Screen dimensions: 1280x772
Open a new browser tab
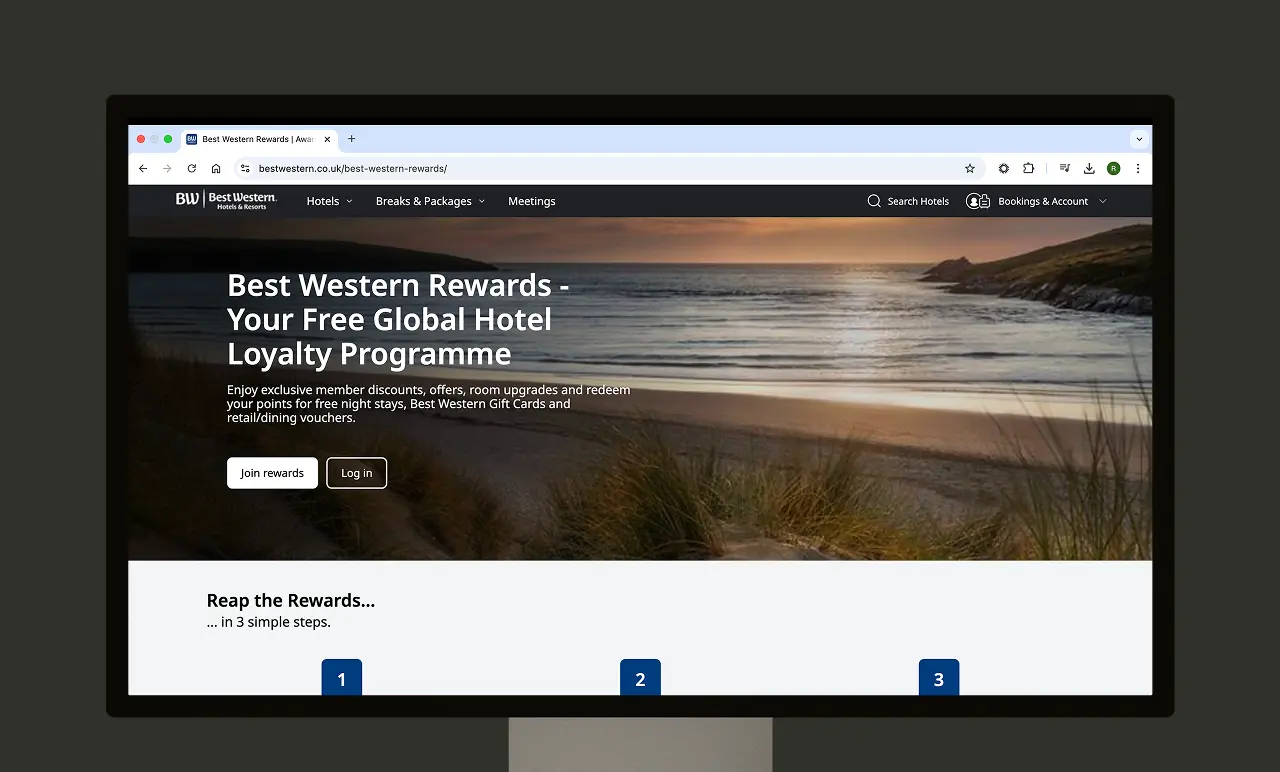pyautogui.click(x=351, y=139)
